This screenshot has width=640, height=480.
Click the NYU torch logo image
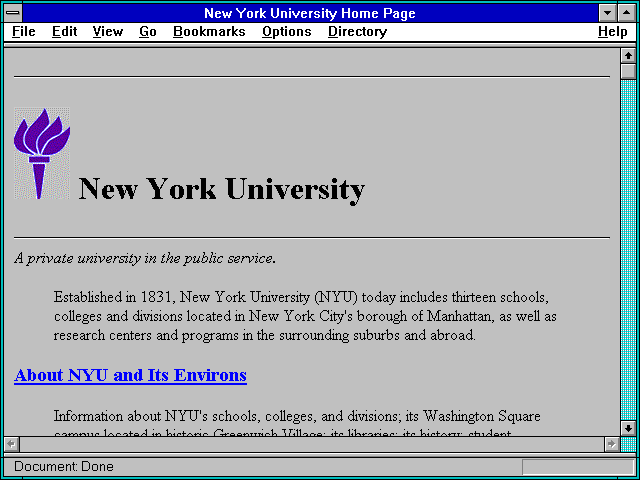click(42, 153)
